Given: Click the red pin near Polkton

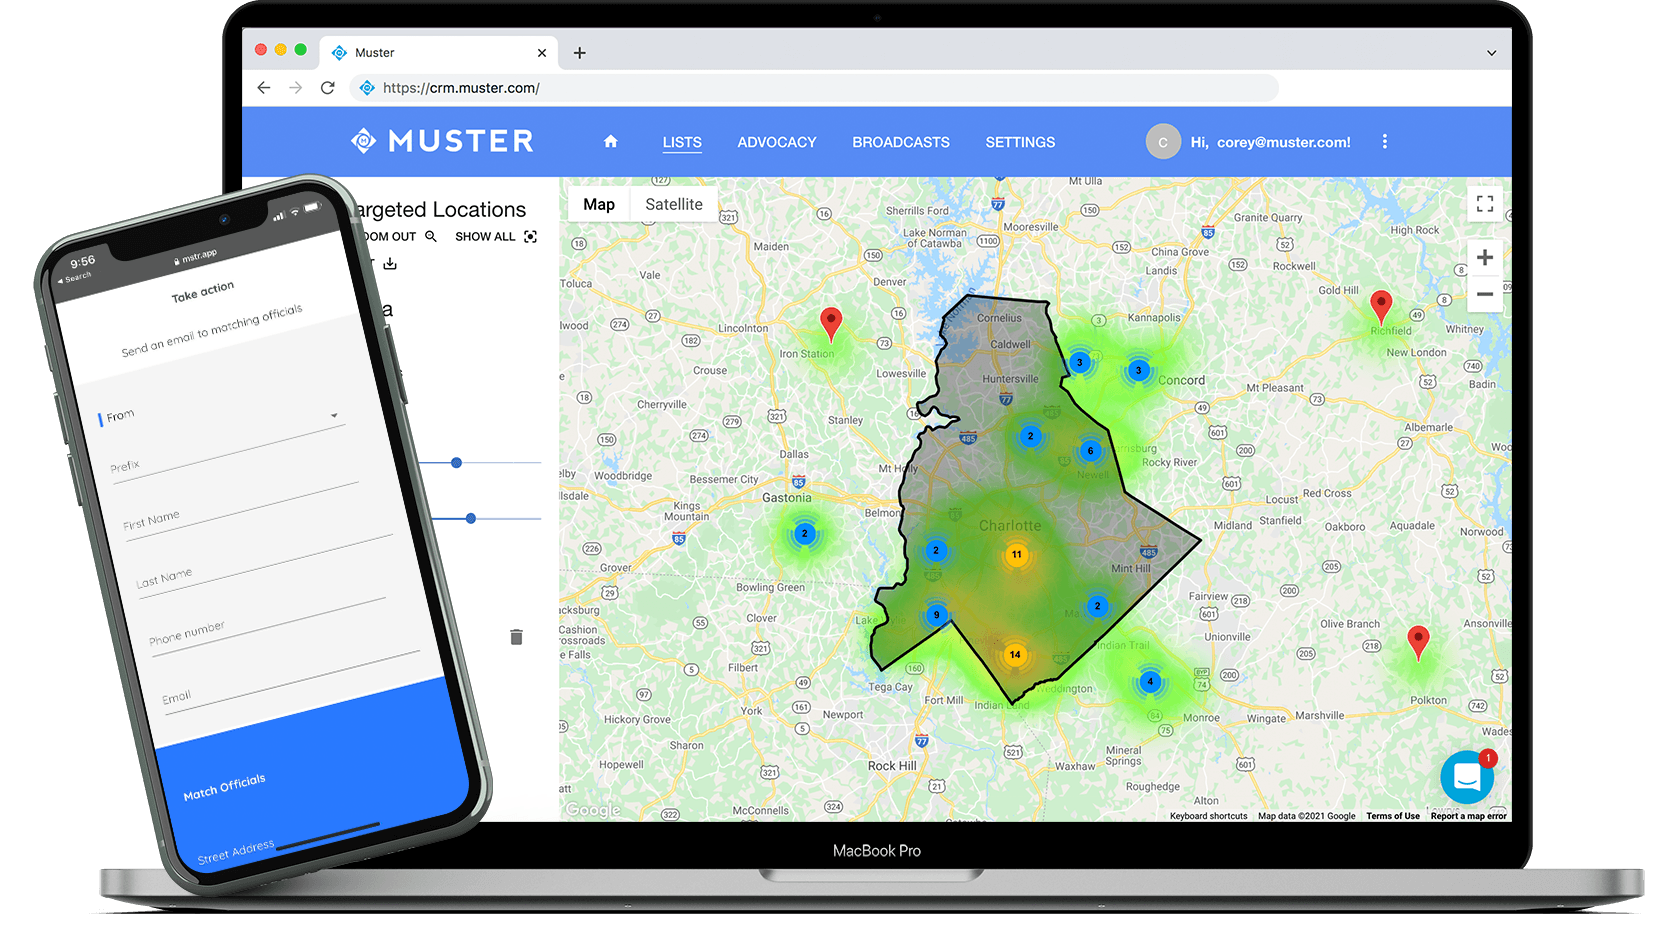Looking at the screenshot, I should (1418, 642).
